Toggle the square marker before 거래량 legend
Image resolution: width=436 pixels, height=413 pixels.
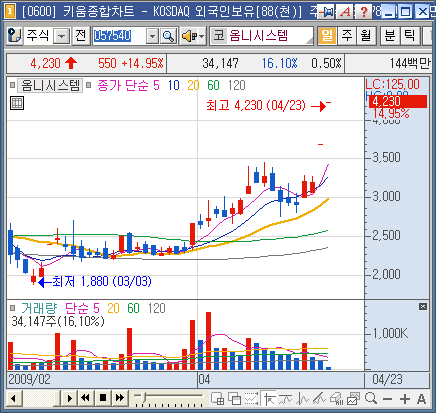pos(13,308)
